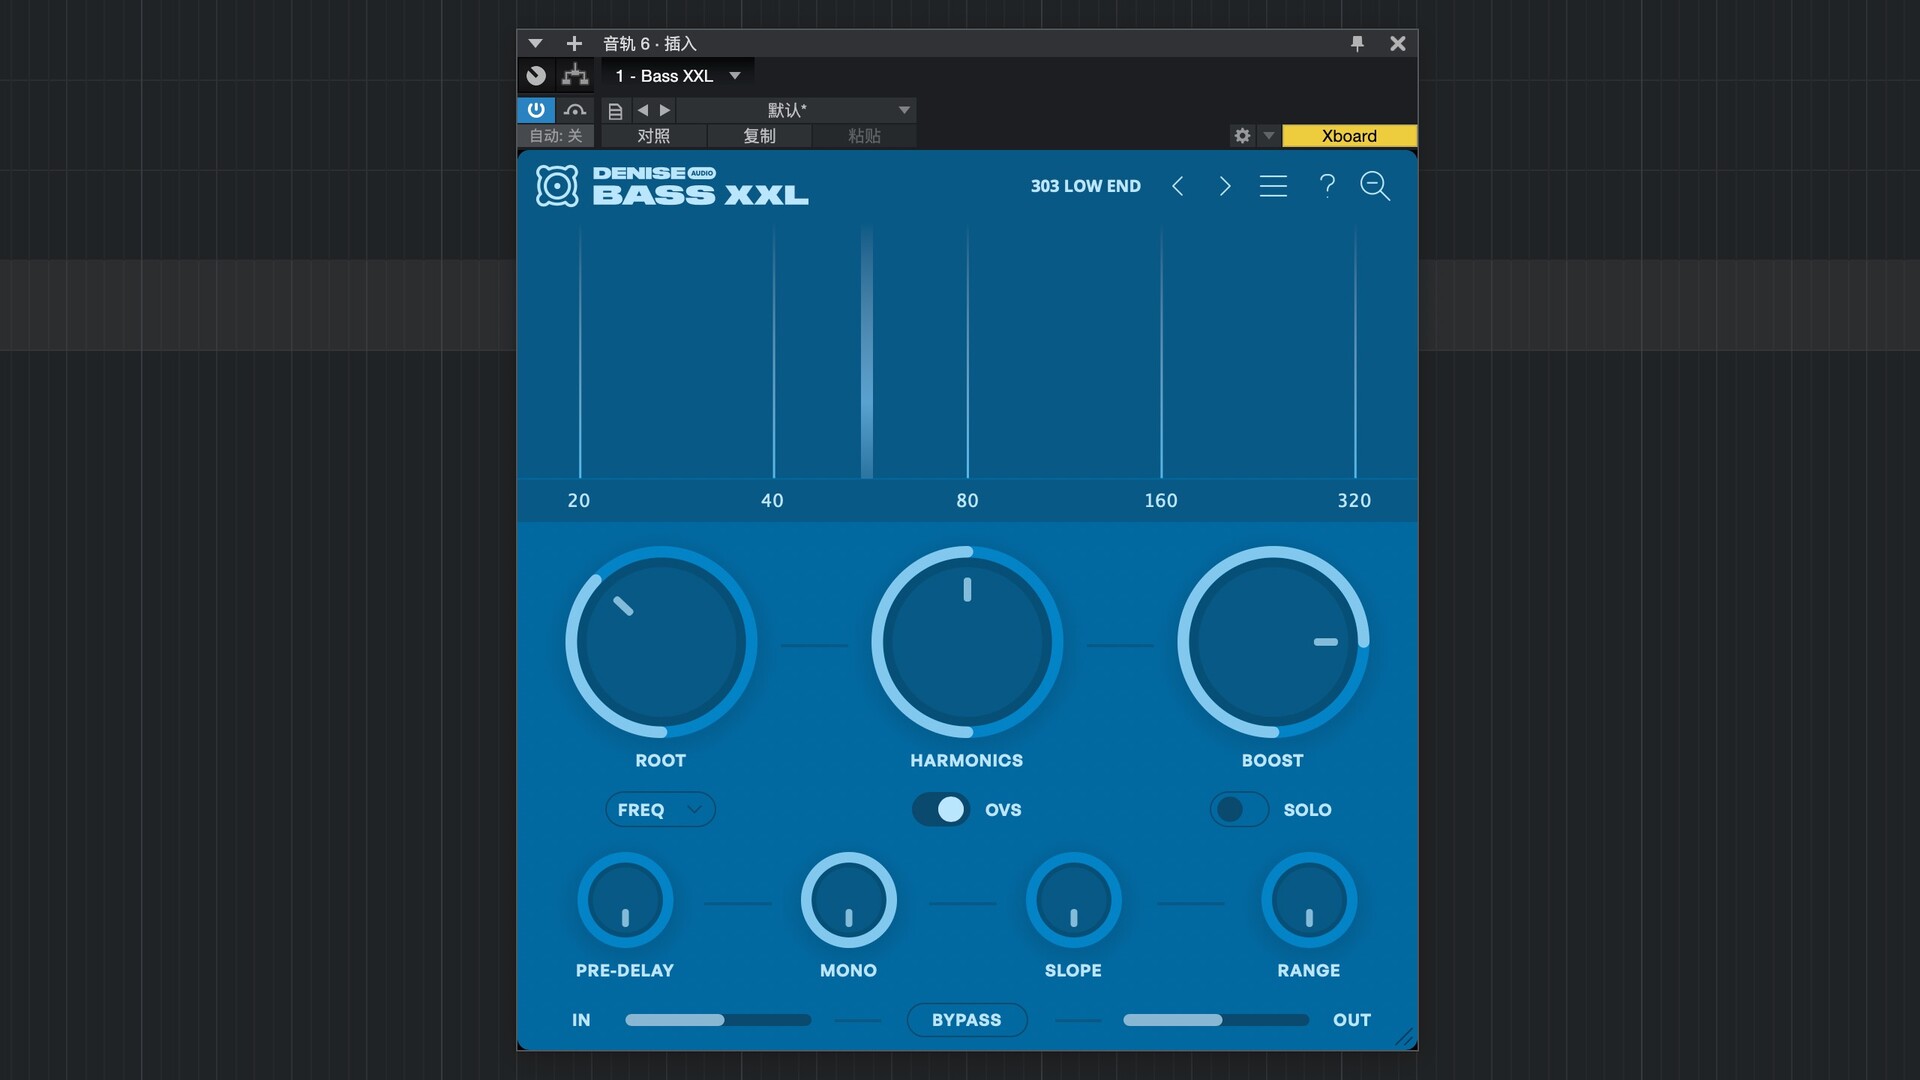1920x1080 pixels.
Task: Click the IN level slider
Action: (x=717, y=1020)
